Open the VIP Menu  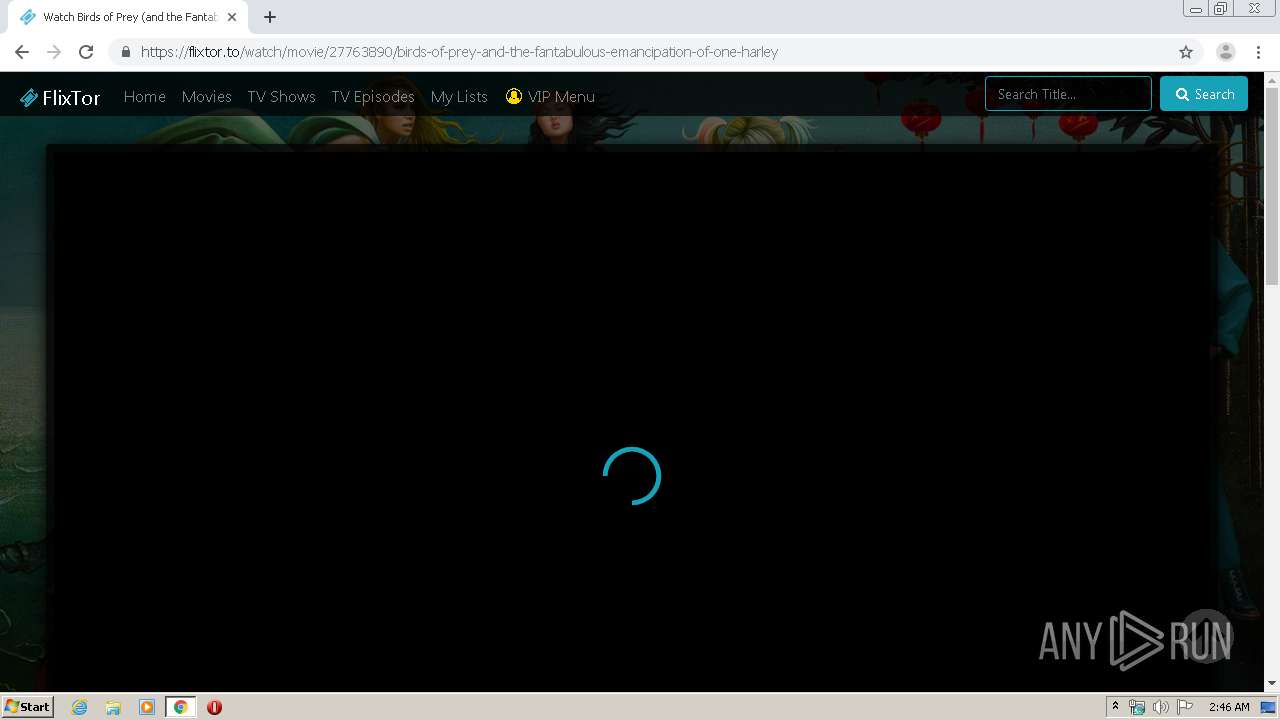coord(550,97)
